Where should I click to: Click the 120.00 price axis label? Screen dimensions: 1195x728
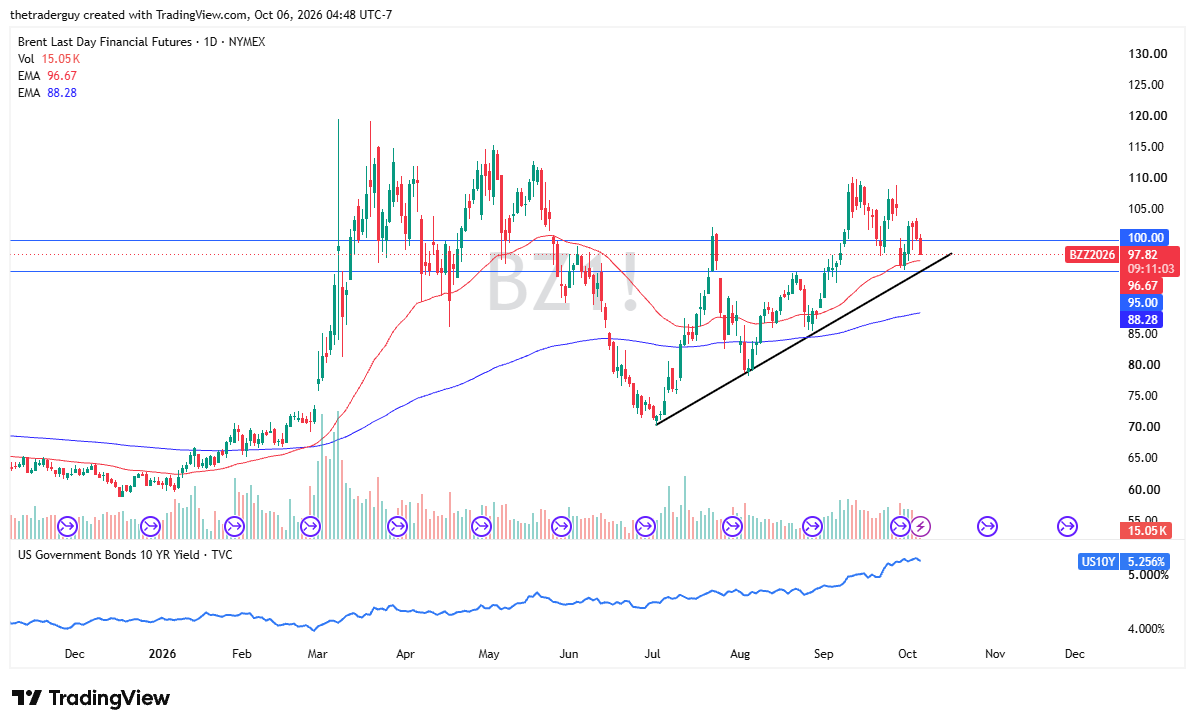click(x=1147, y=116)
